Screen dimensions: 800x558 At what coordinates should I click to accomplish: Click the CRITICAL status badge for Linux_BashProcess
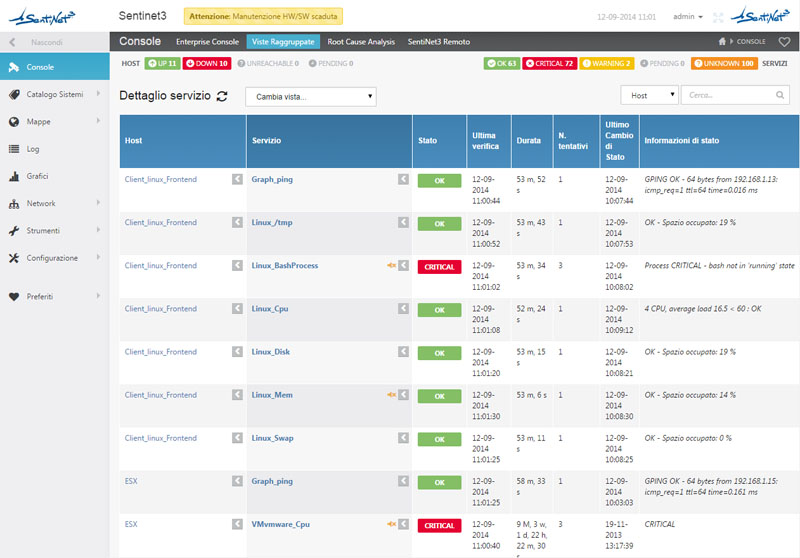[x=439, y=267]
